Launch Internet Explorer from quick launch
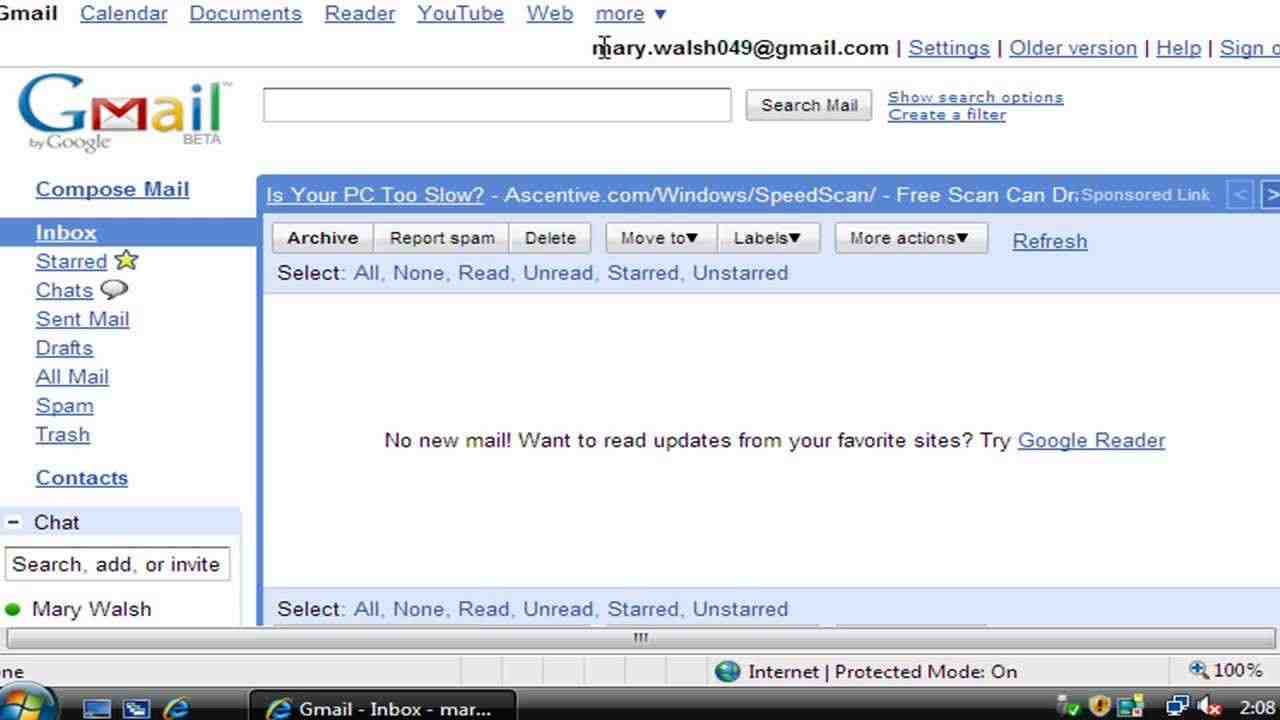Screen dimensions: 1280x720 (x=176, y=709)
